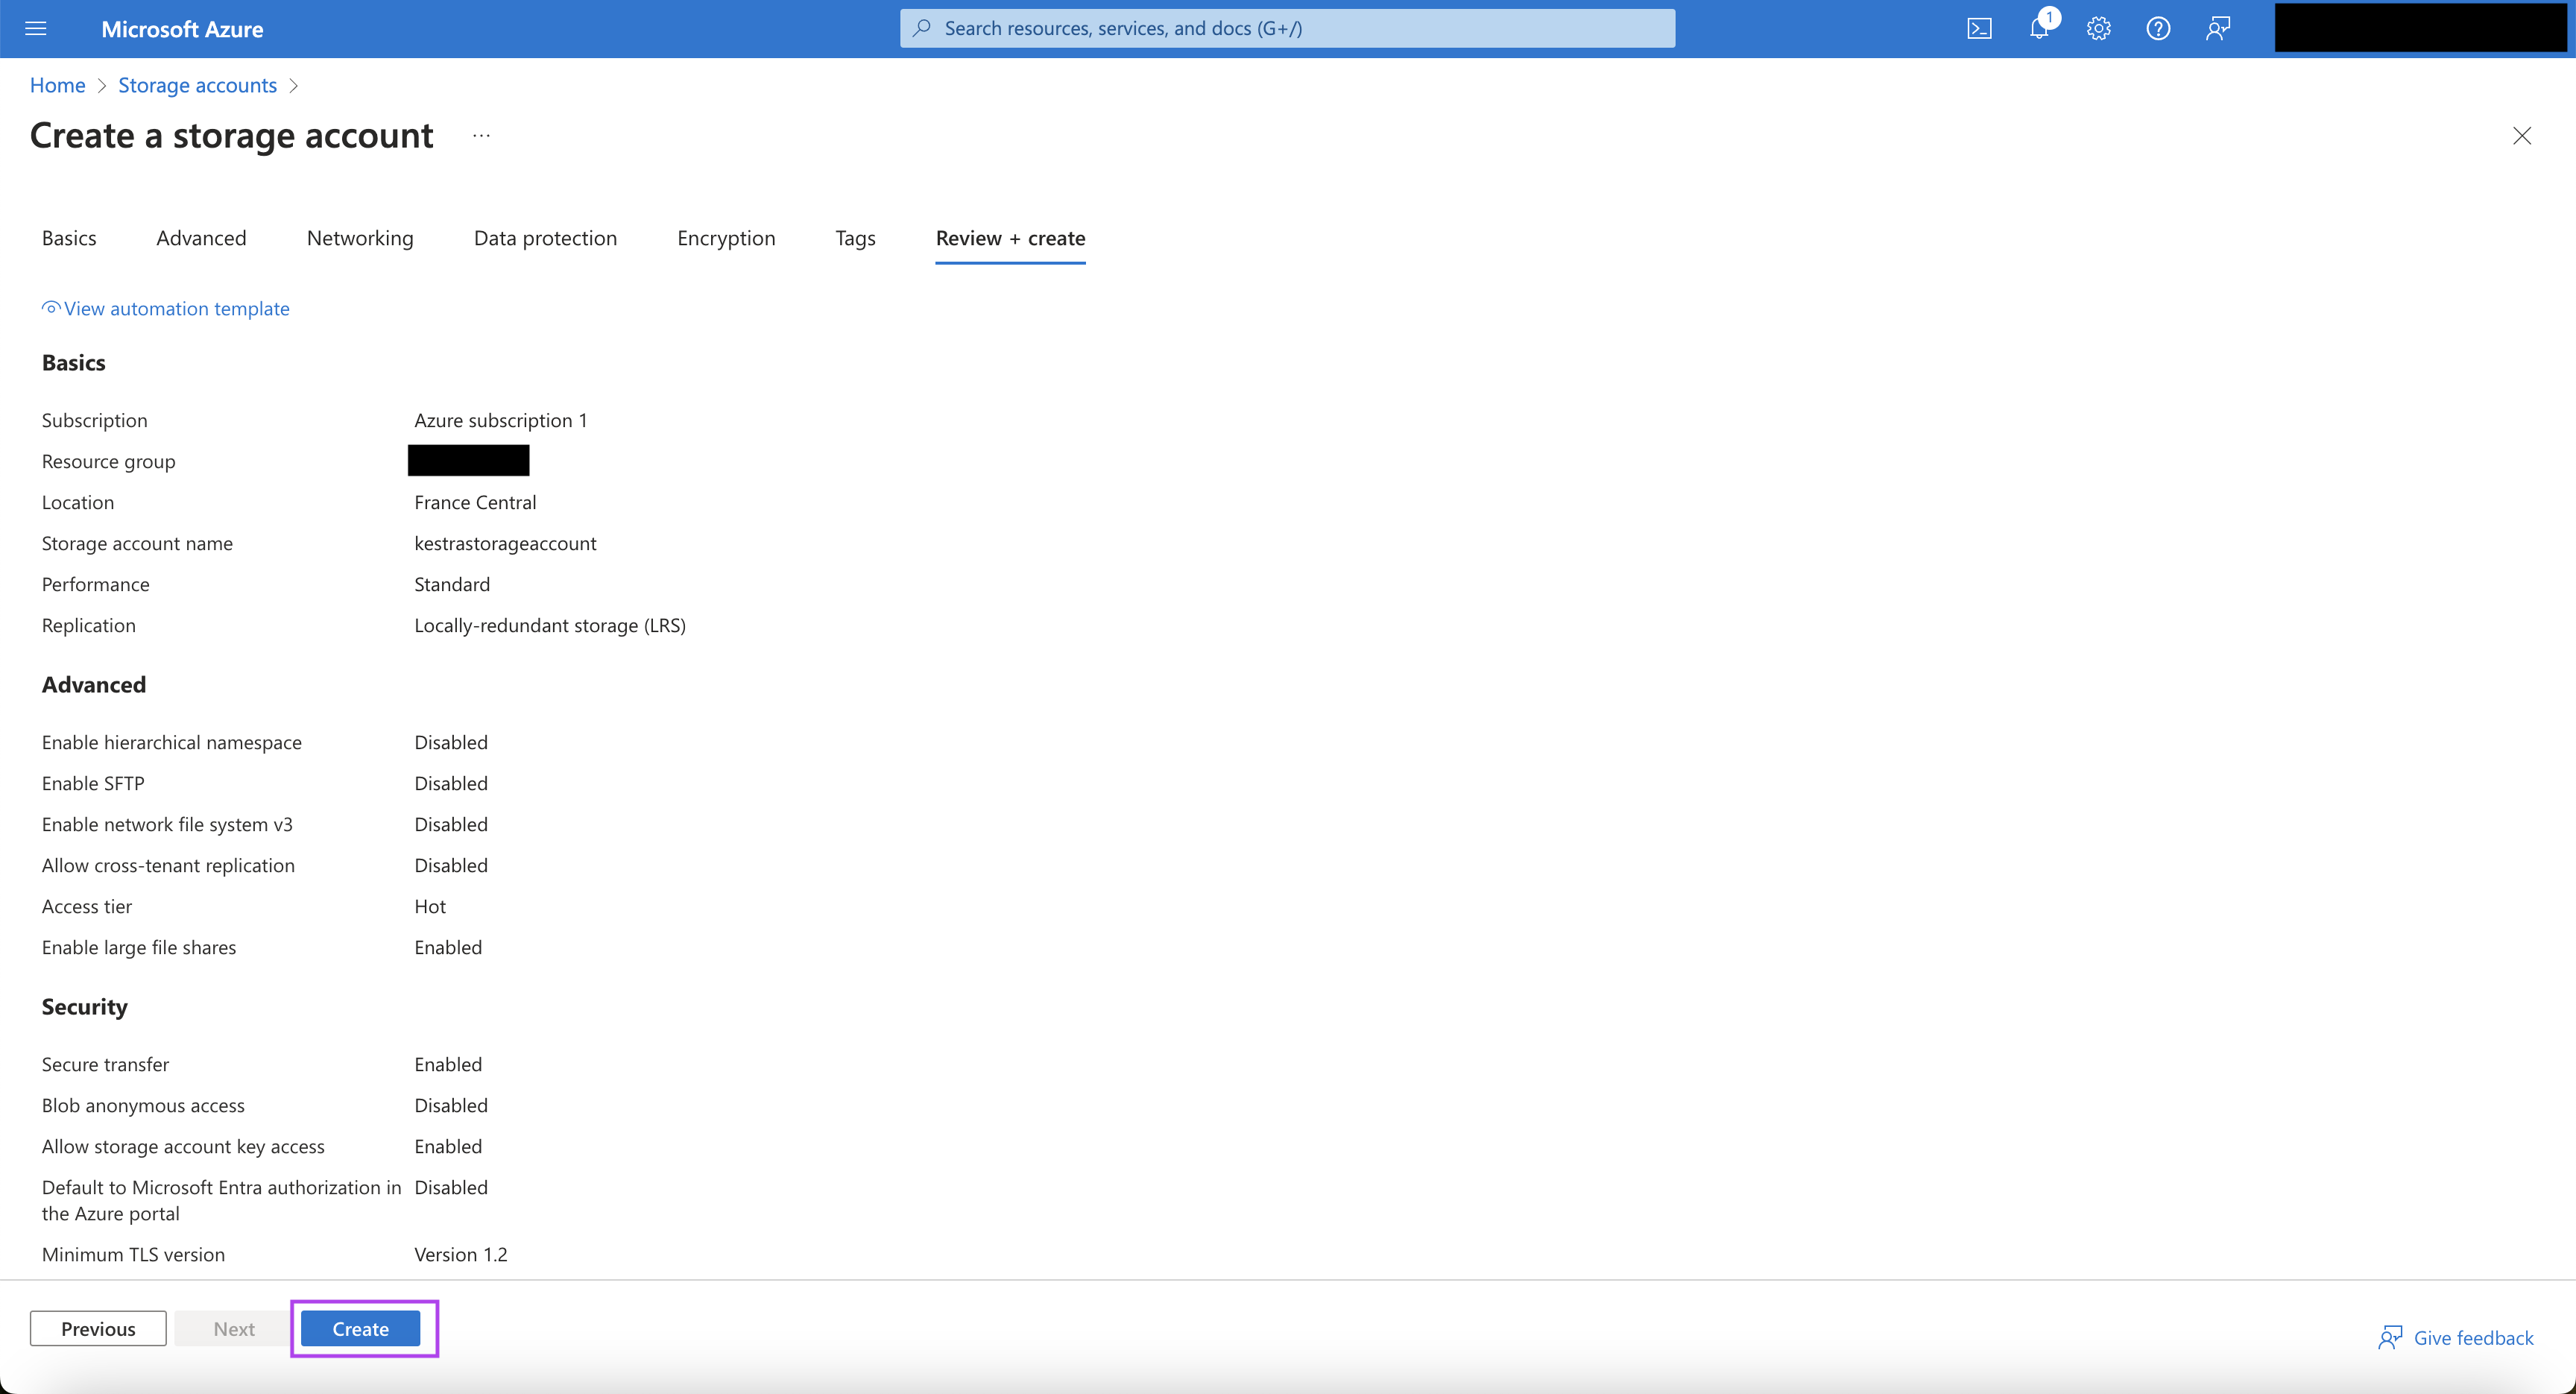Image resolution: width=2576 pixels, height=1394 pixels.
Task: Click the Previous button
Action: [x=98, y=1327]
